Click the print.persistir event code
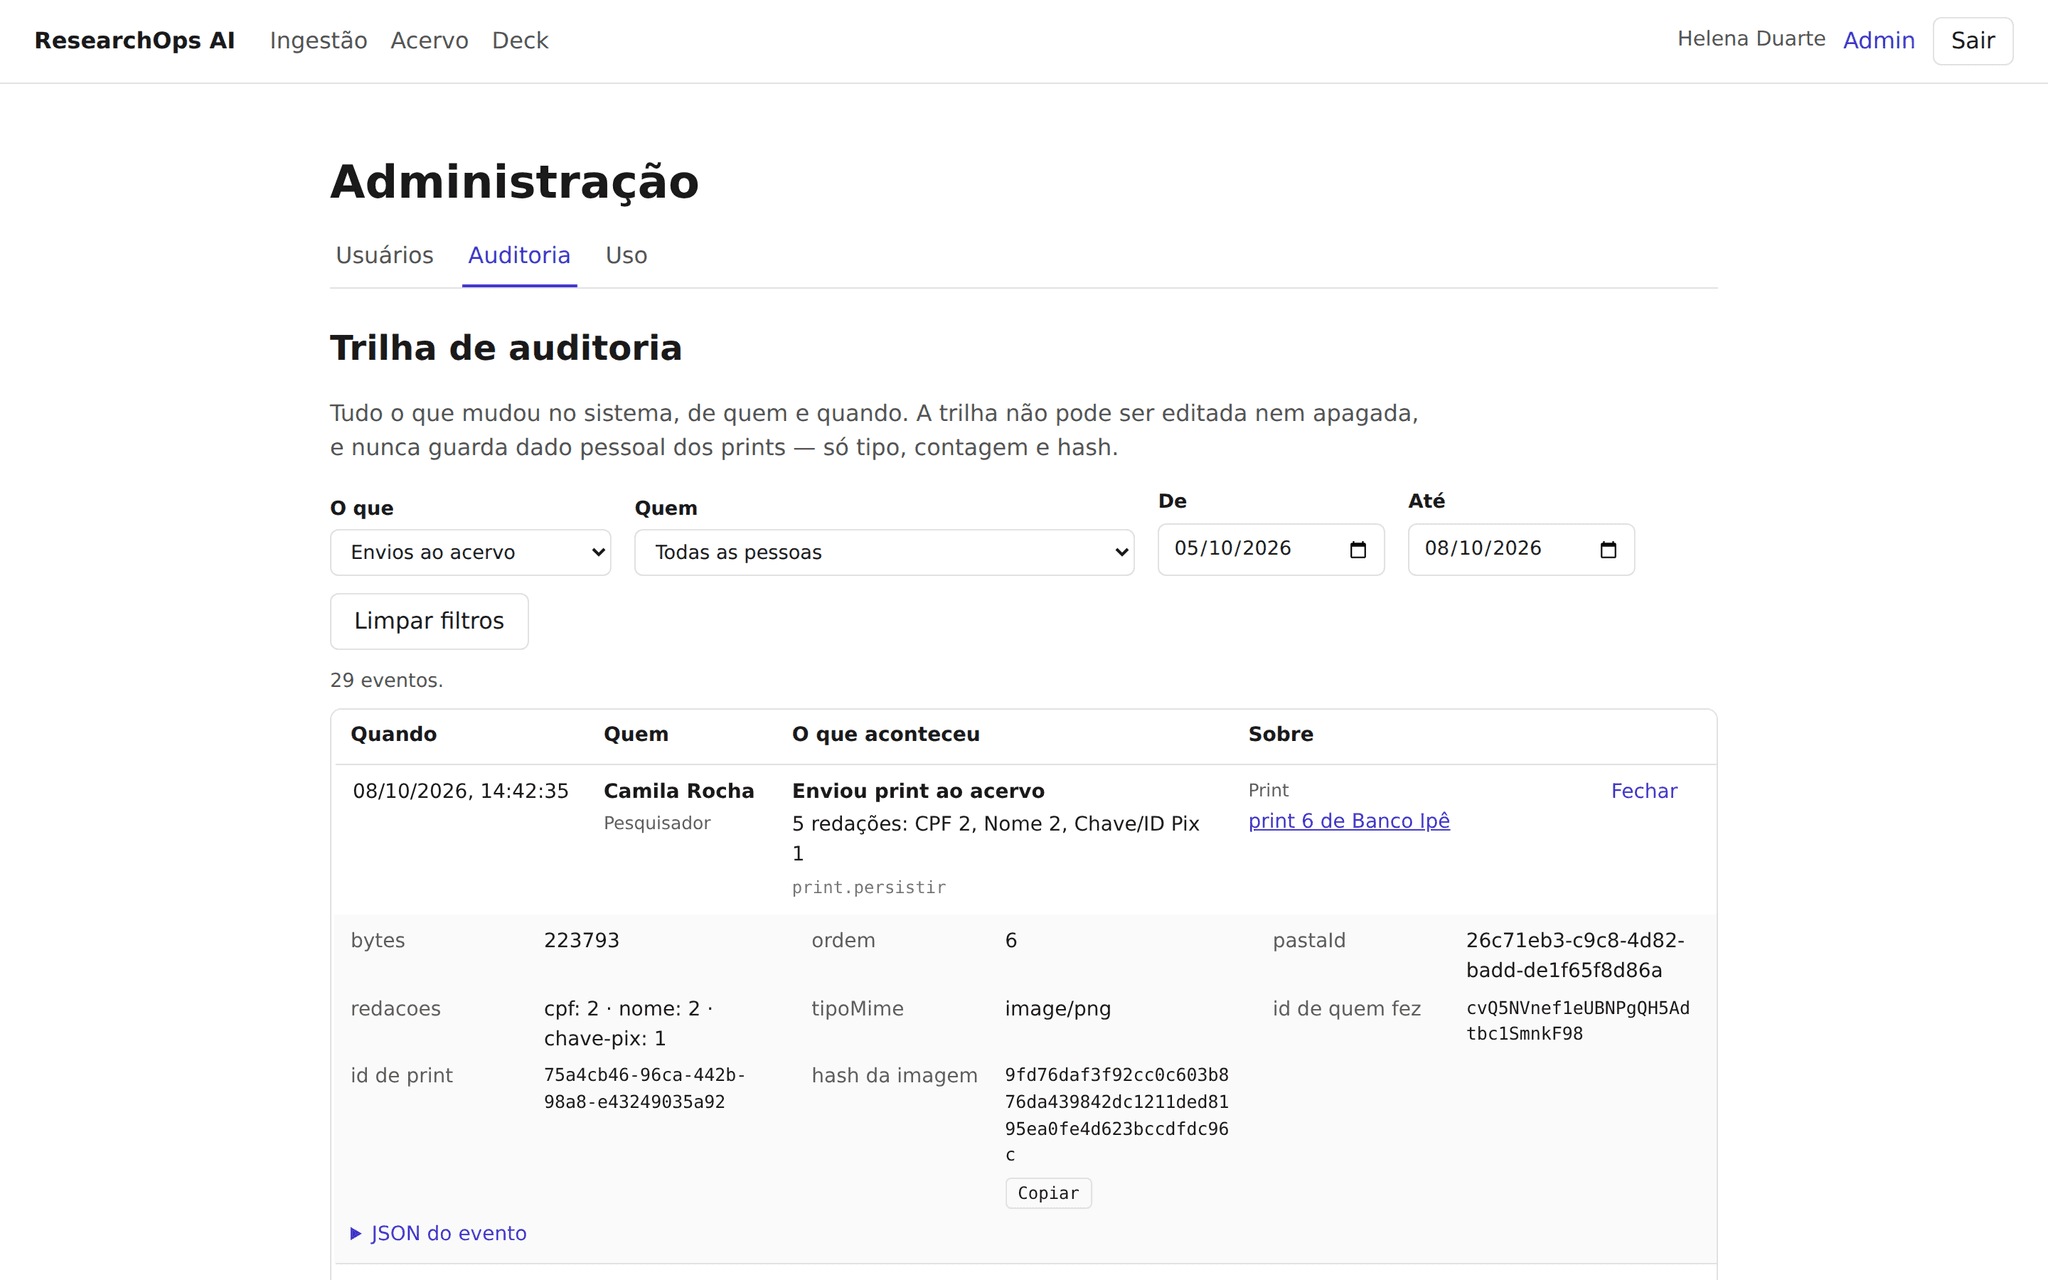The height and width of the screenshot is (1280, 2048). click(x=868, y=887)
